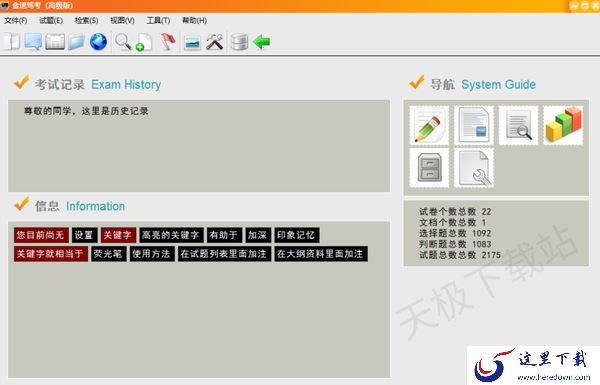The image size is (600, 385).
Task: Select the 印象记忆 tag
Action: click(x=297, y=235)
